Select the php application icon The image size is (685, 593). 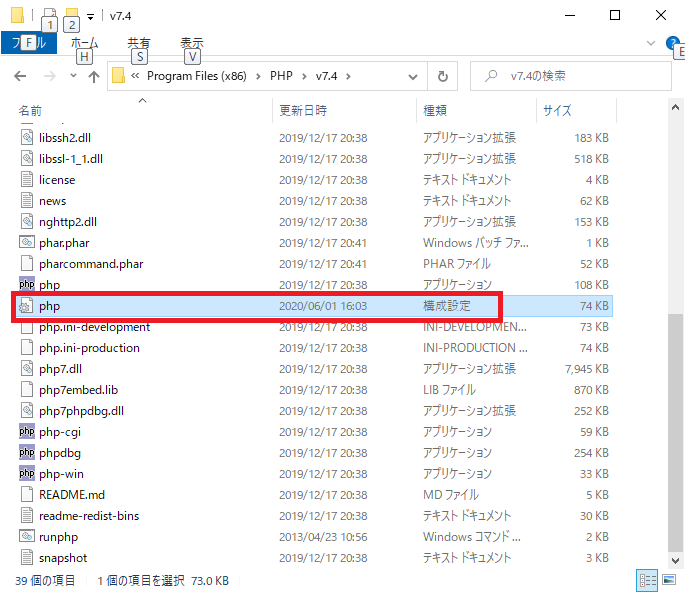pos(27,284)
